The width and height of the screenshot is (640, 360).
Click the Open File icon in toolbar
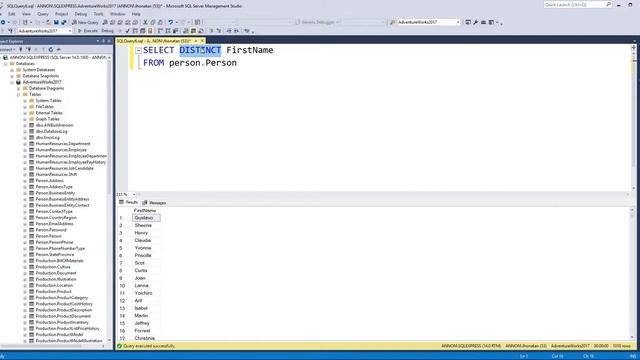click(x=49, y=22)
